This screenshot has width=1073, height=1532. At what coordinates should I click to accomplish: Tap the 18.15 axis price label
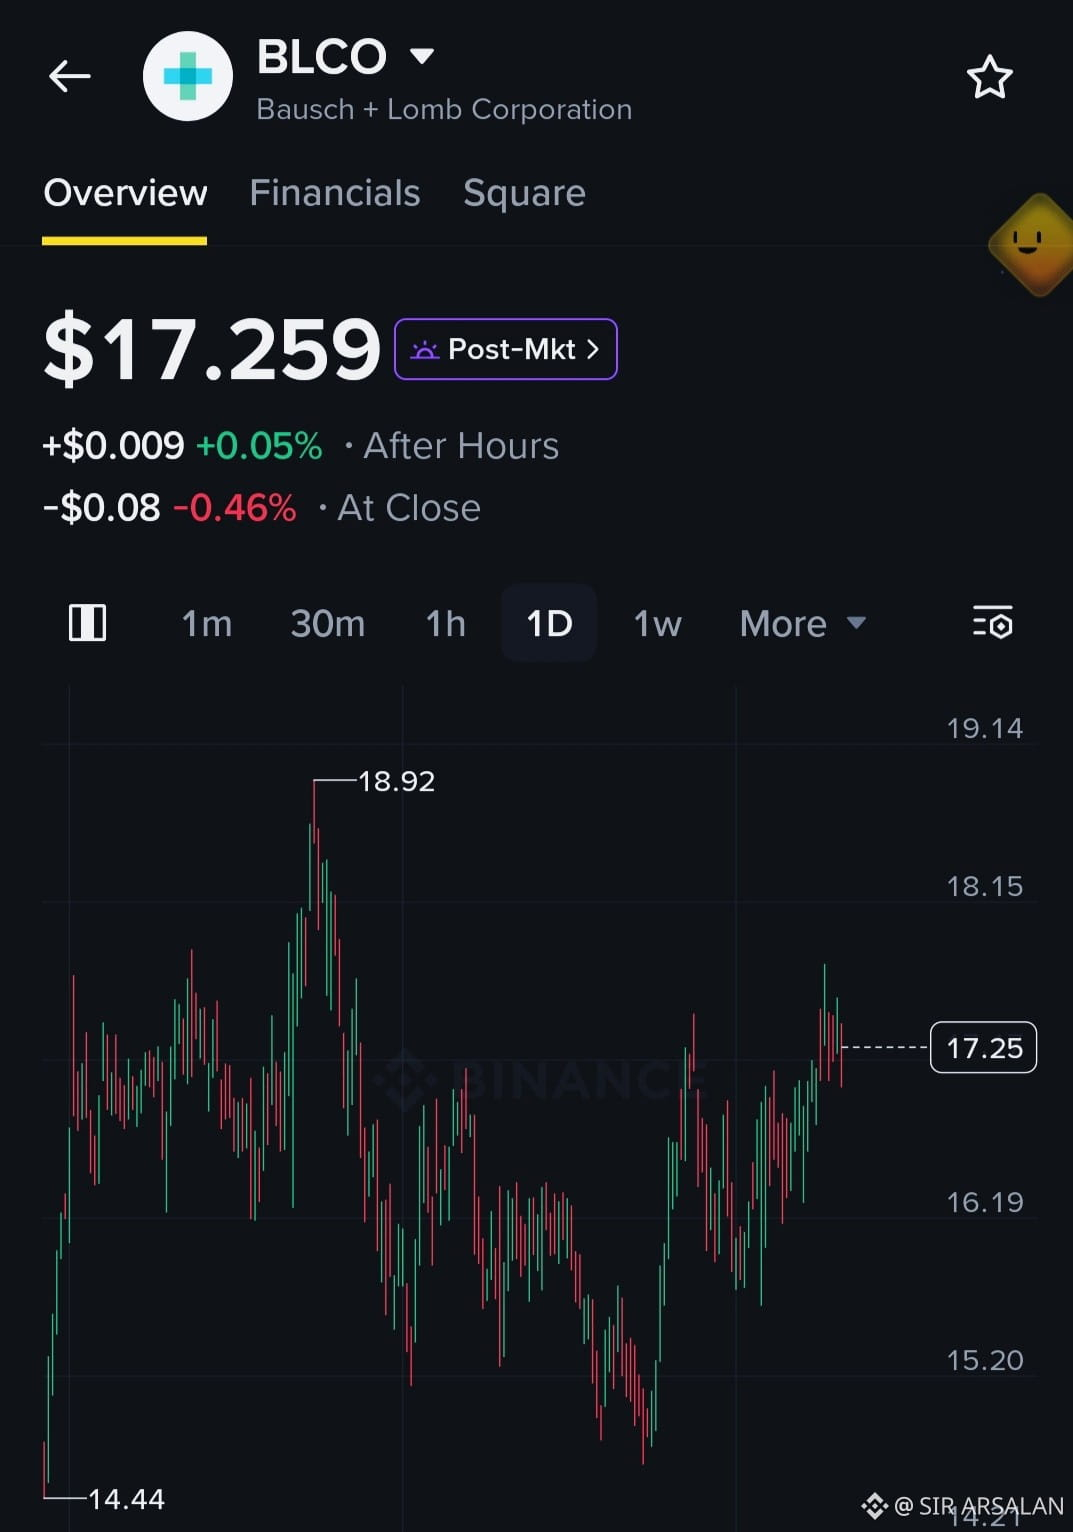click(x=985, y=886)
